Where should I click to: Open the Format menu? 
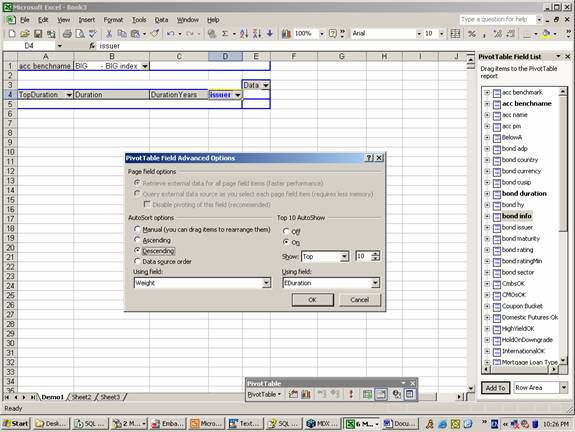pos(113,20)
